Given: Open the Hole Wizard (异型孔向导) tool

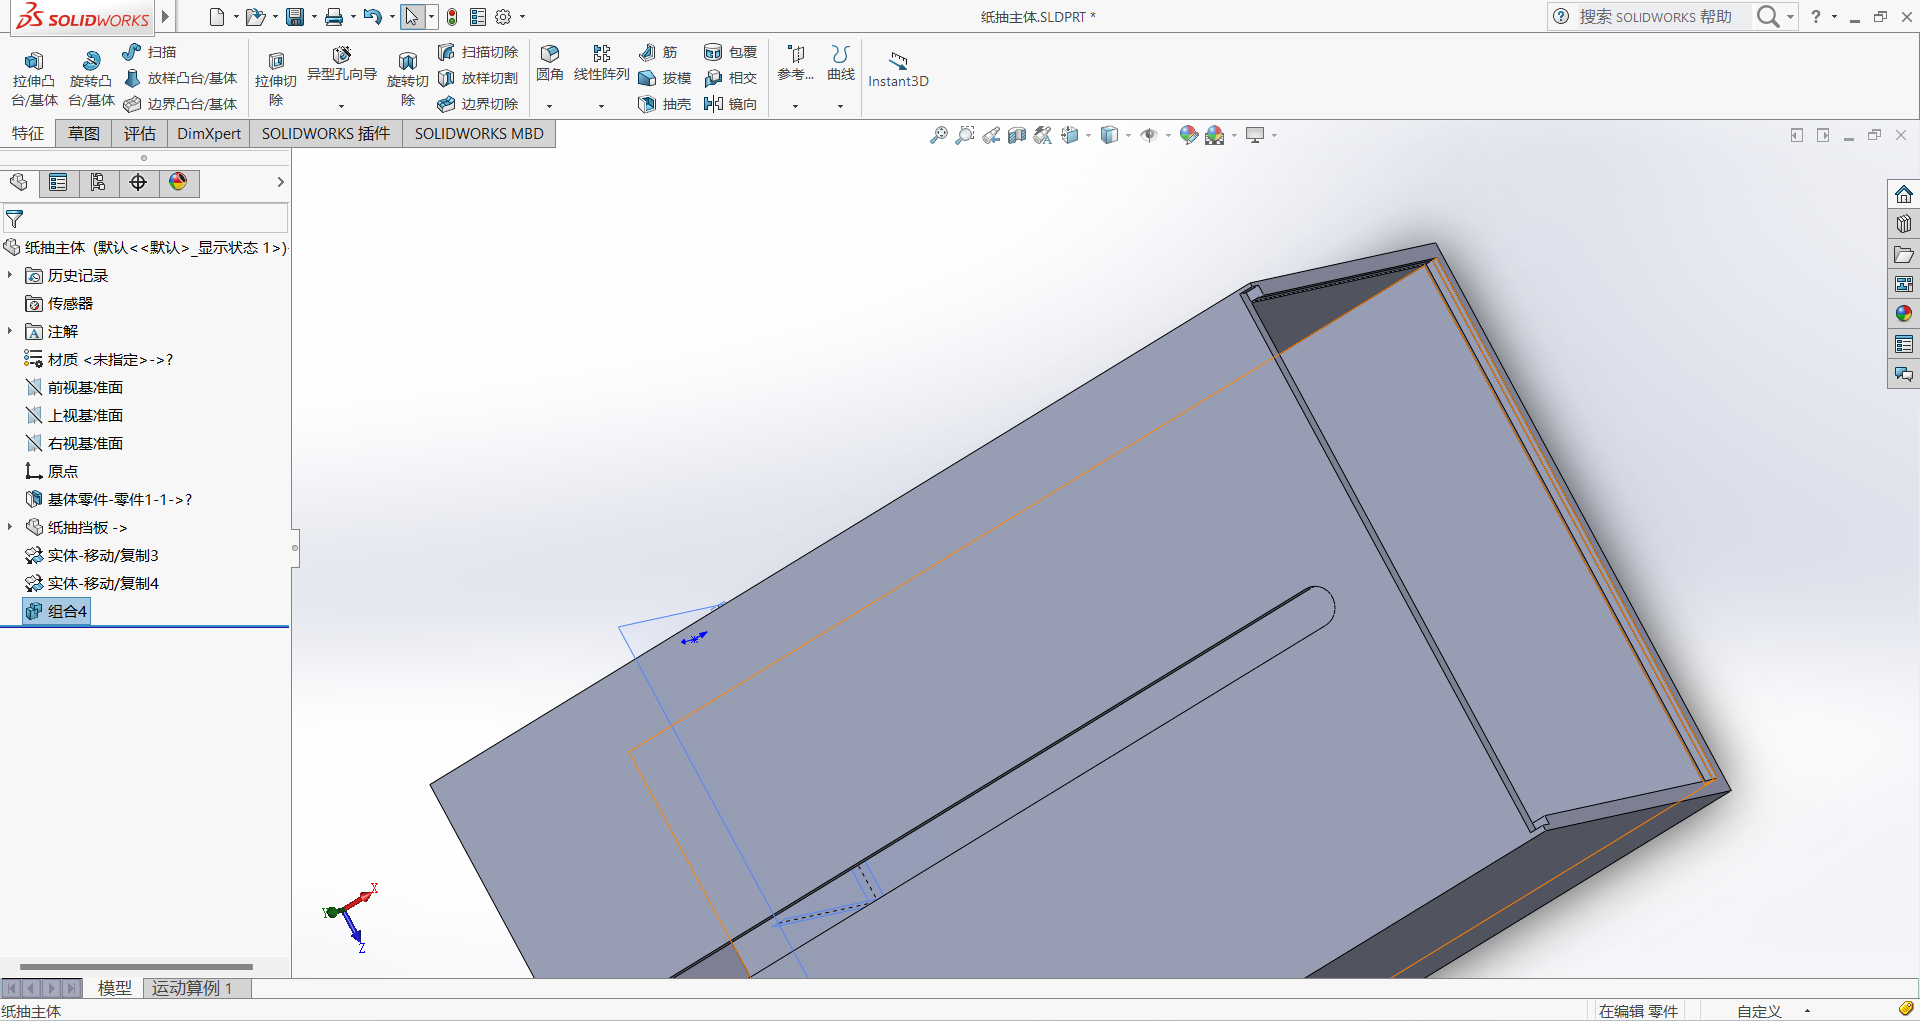Looking at the screenshot, I should 342,55.
